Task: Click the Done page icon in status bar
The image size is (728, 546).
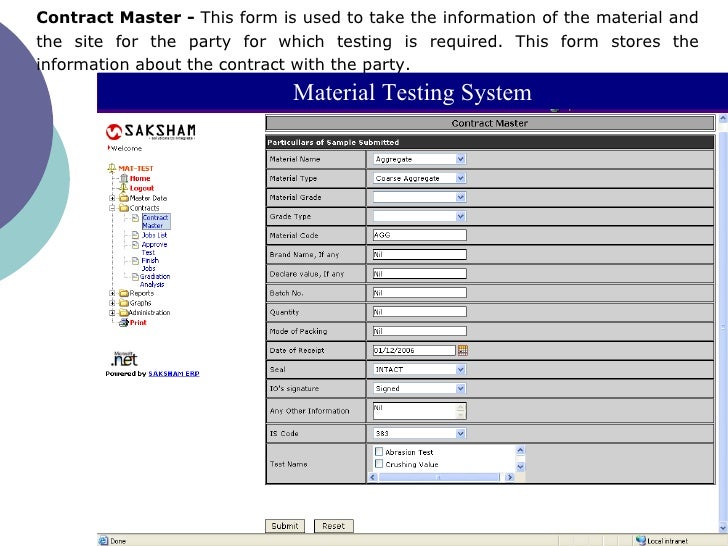Action: click(x=103, y=541)
